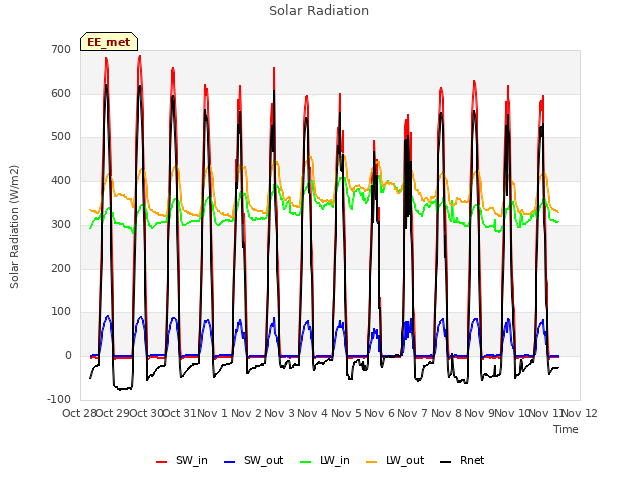Click the 700 y-axis tick label

[x=61, y=49]
